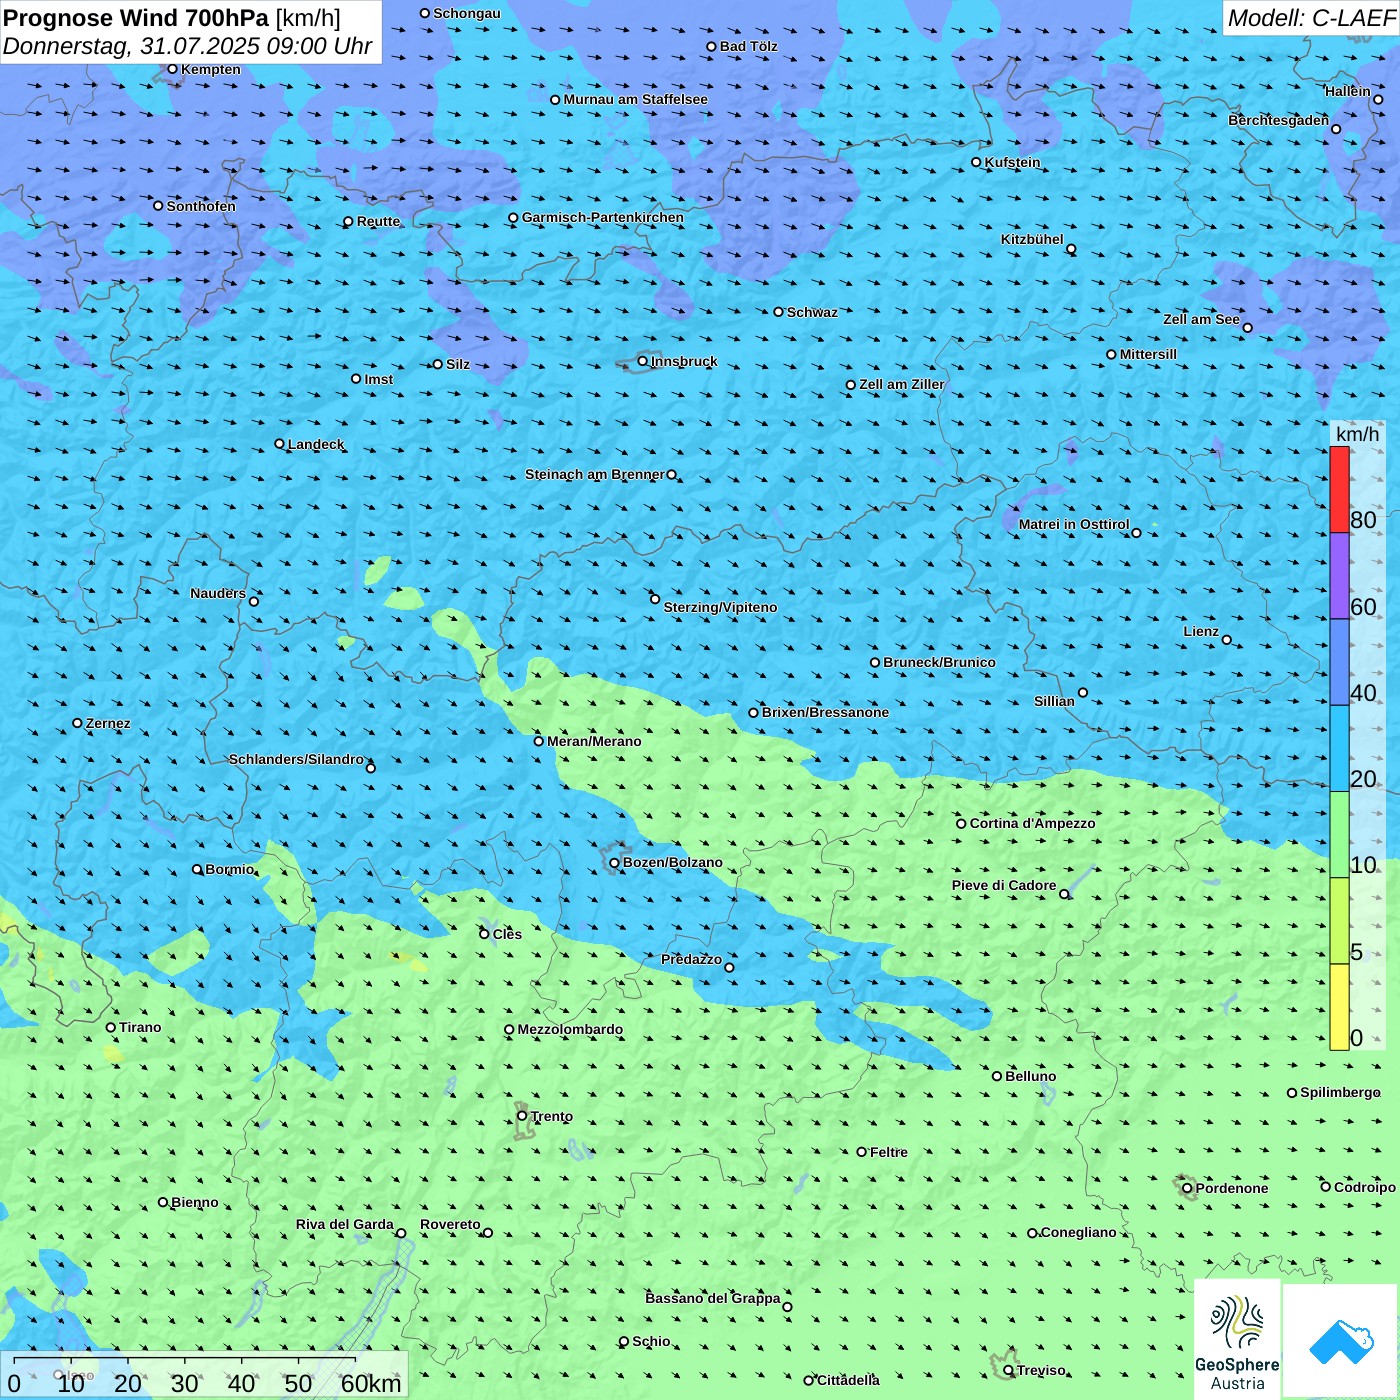1400x1400 pixels.
Task: Click the GeoSphere Austria logo
Action: (x=1237, y=1342)
